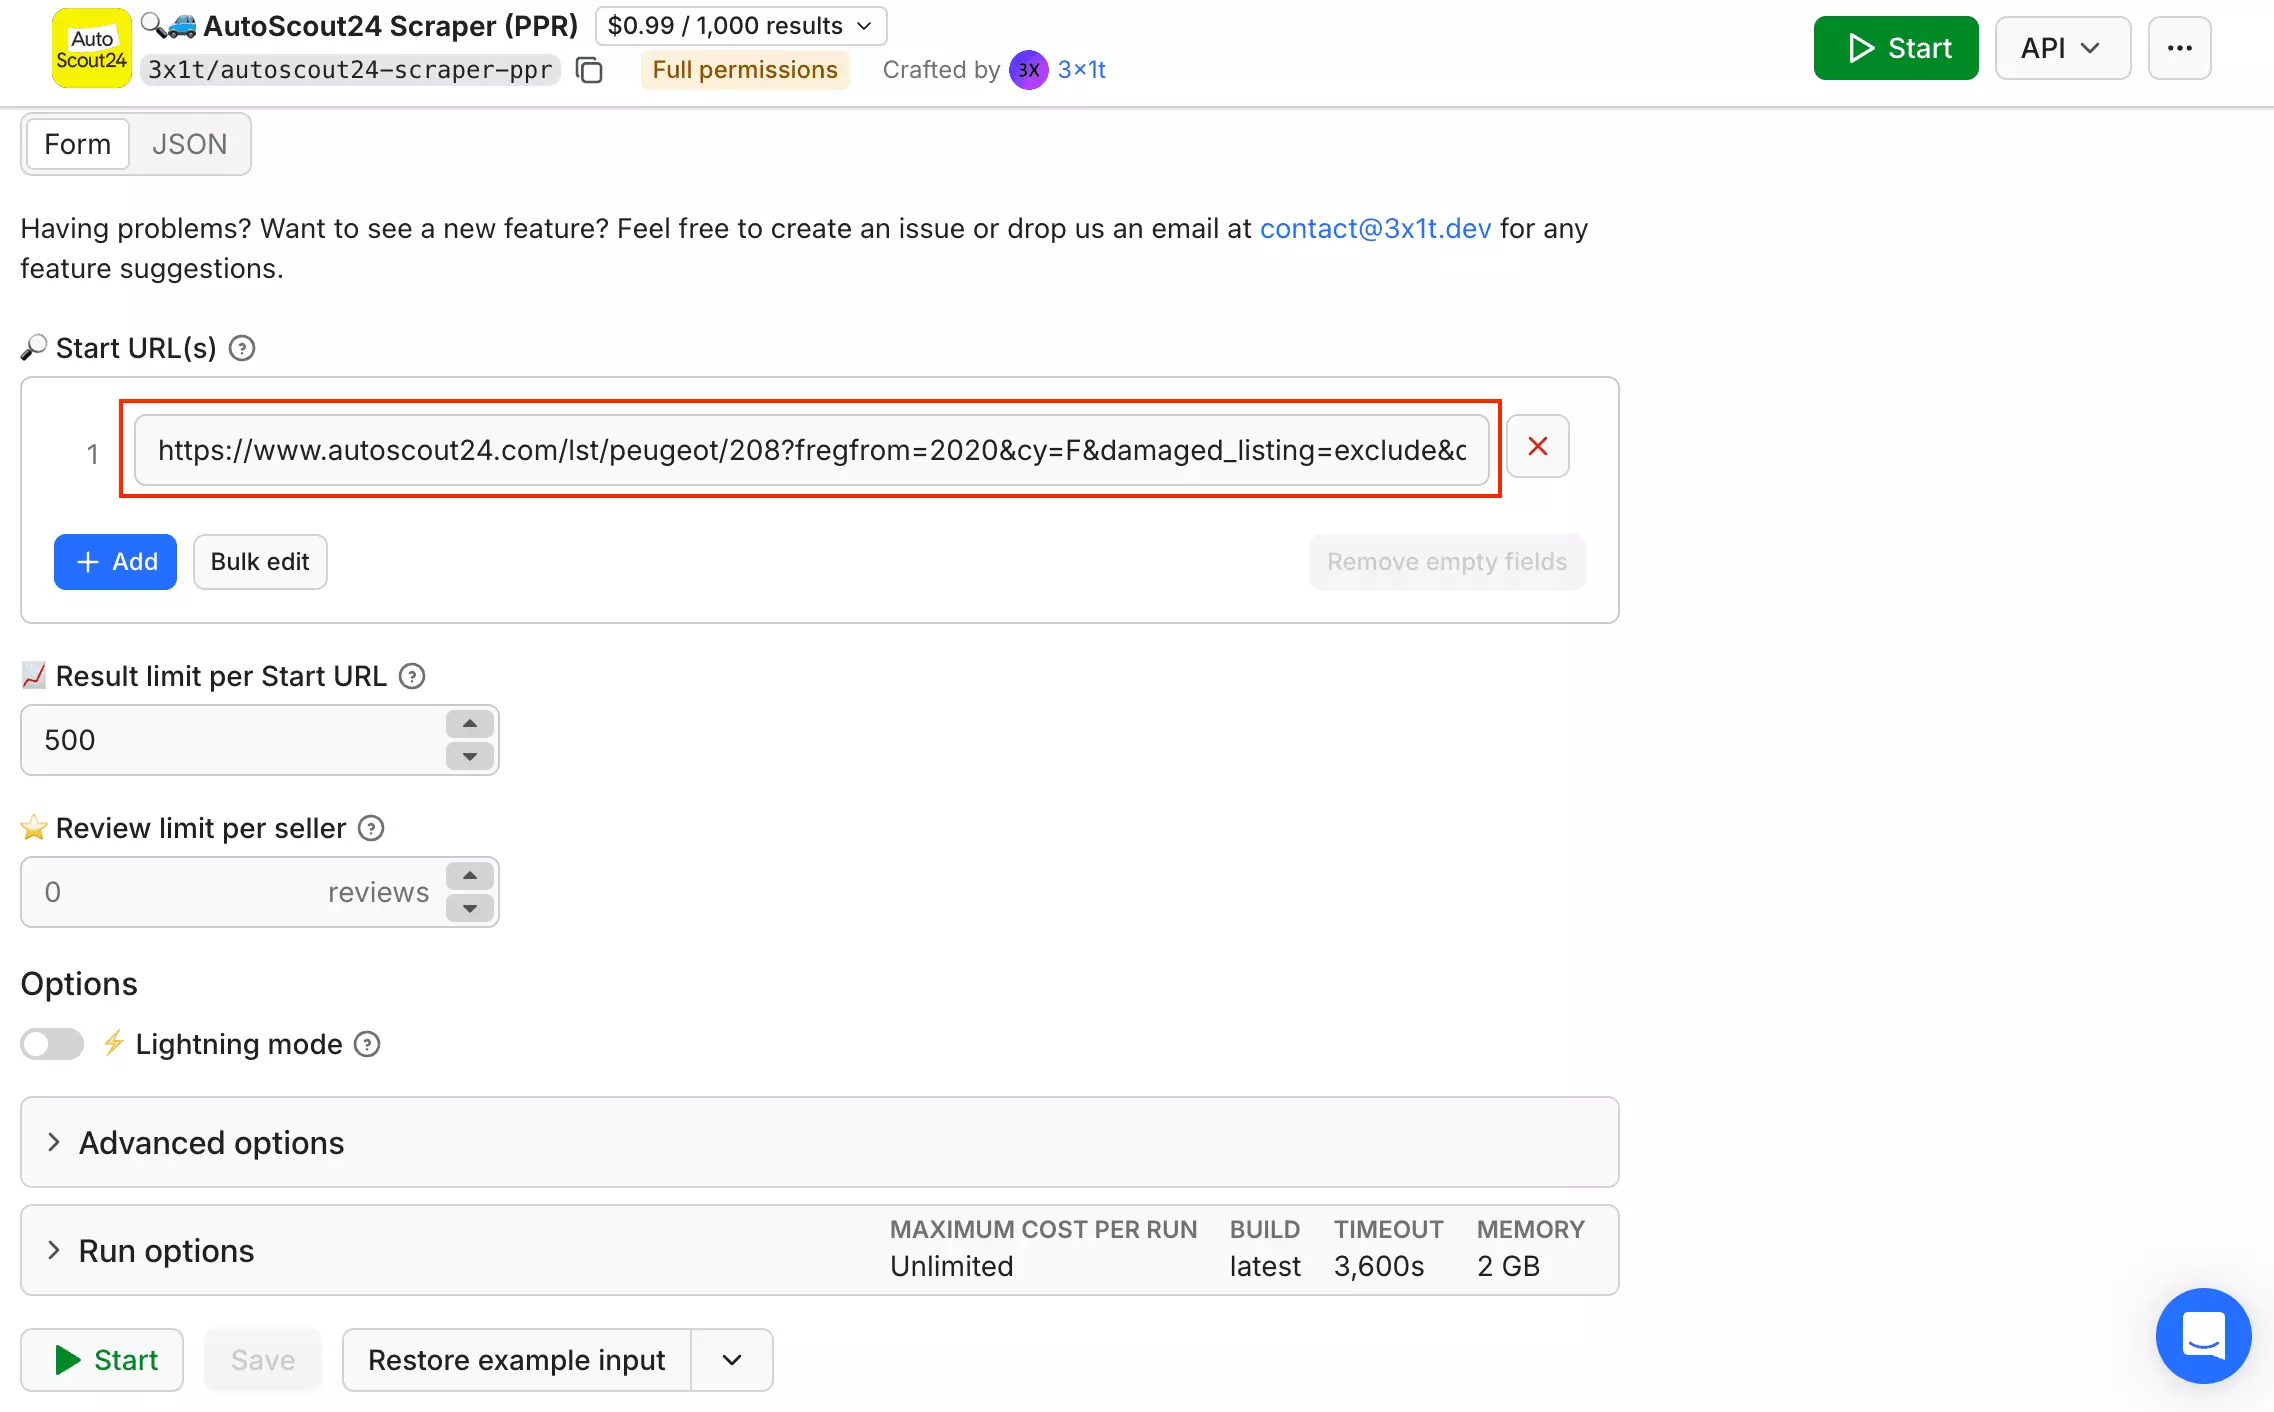2274x1412 pixels.
Task: Click the green Start button in header
Action: [x=1896, y=48]
